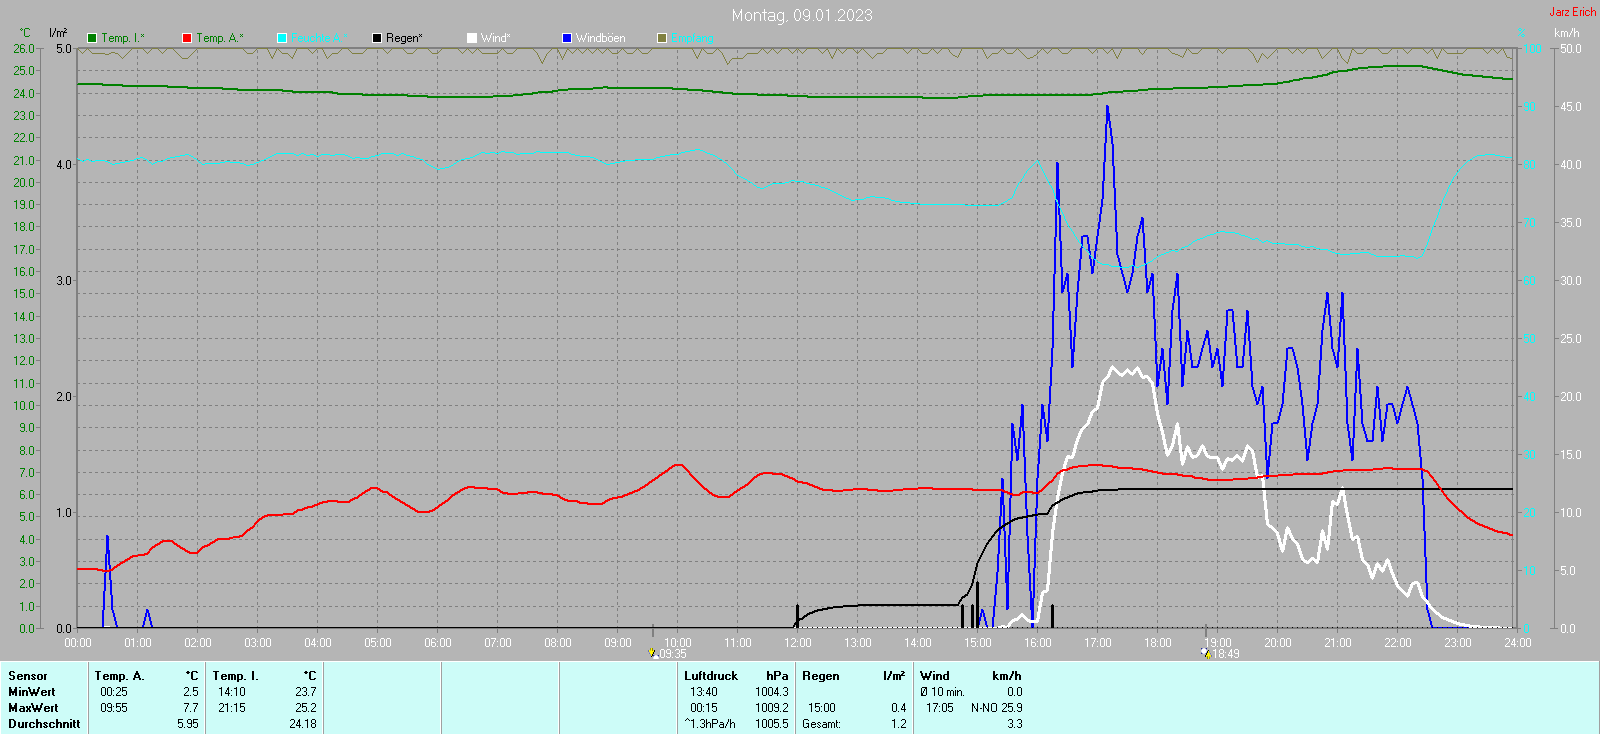Screen dimensions: 1600x734
Task: Click the 'Gesamt:' rain total label
Action: (822, 724)
